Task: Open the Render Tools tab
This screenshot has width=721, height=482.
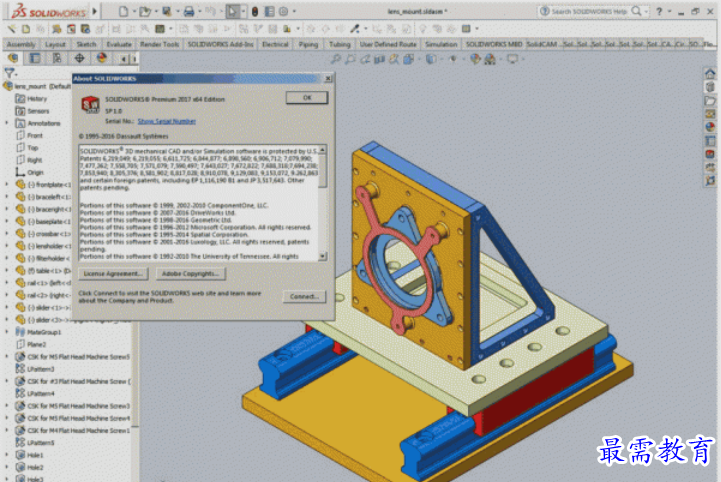Action: click(160, 44)
